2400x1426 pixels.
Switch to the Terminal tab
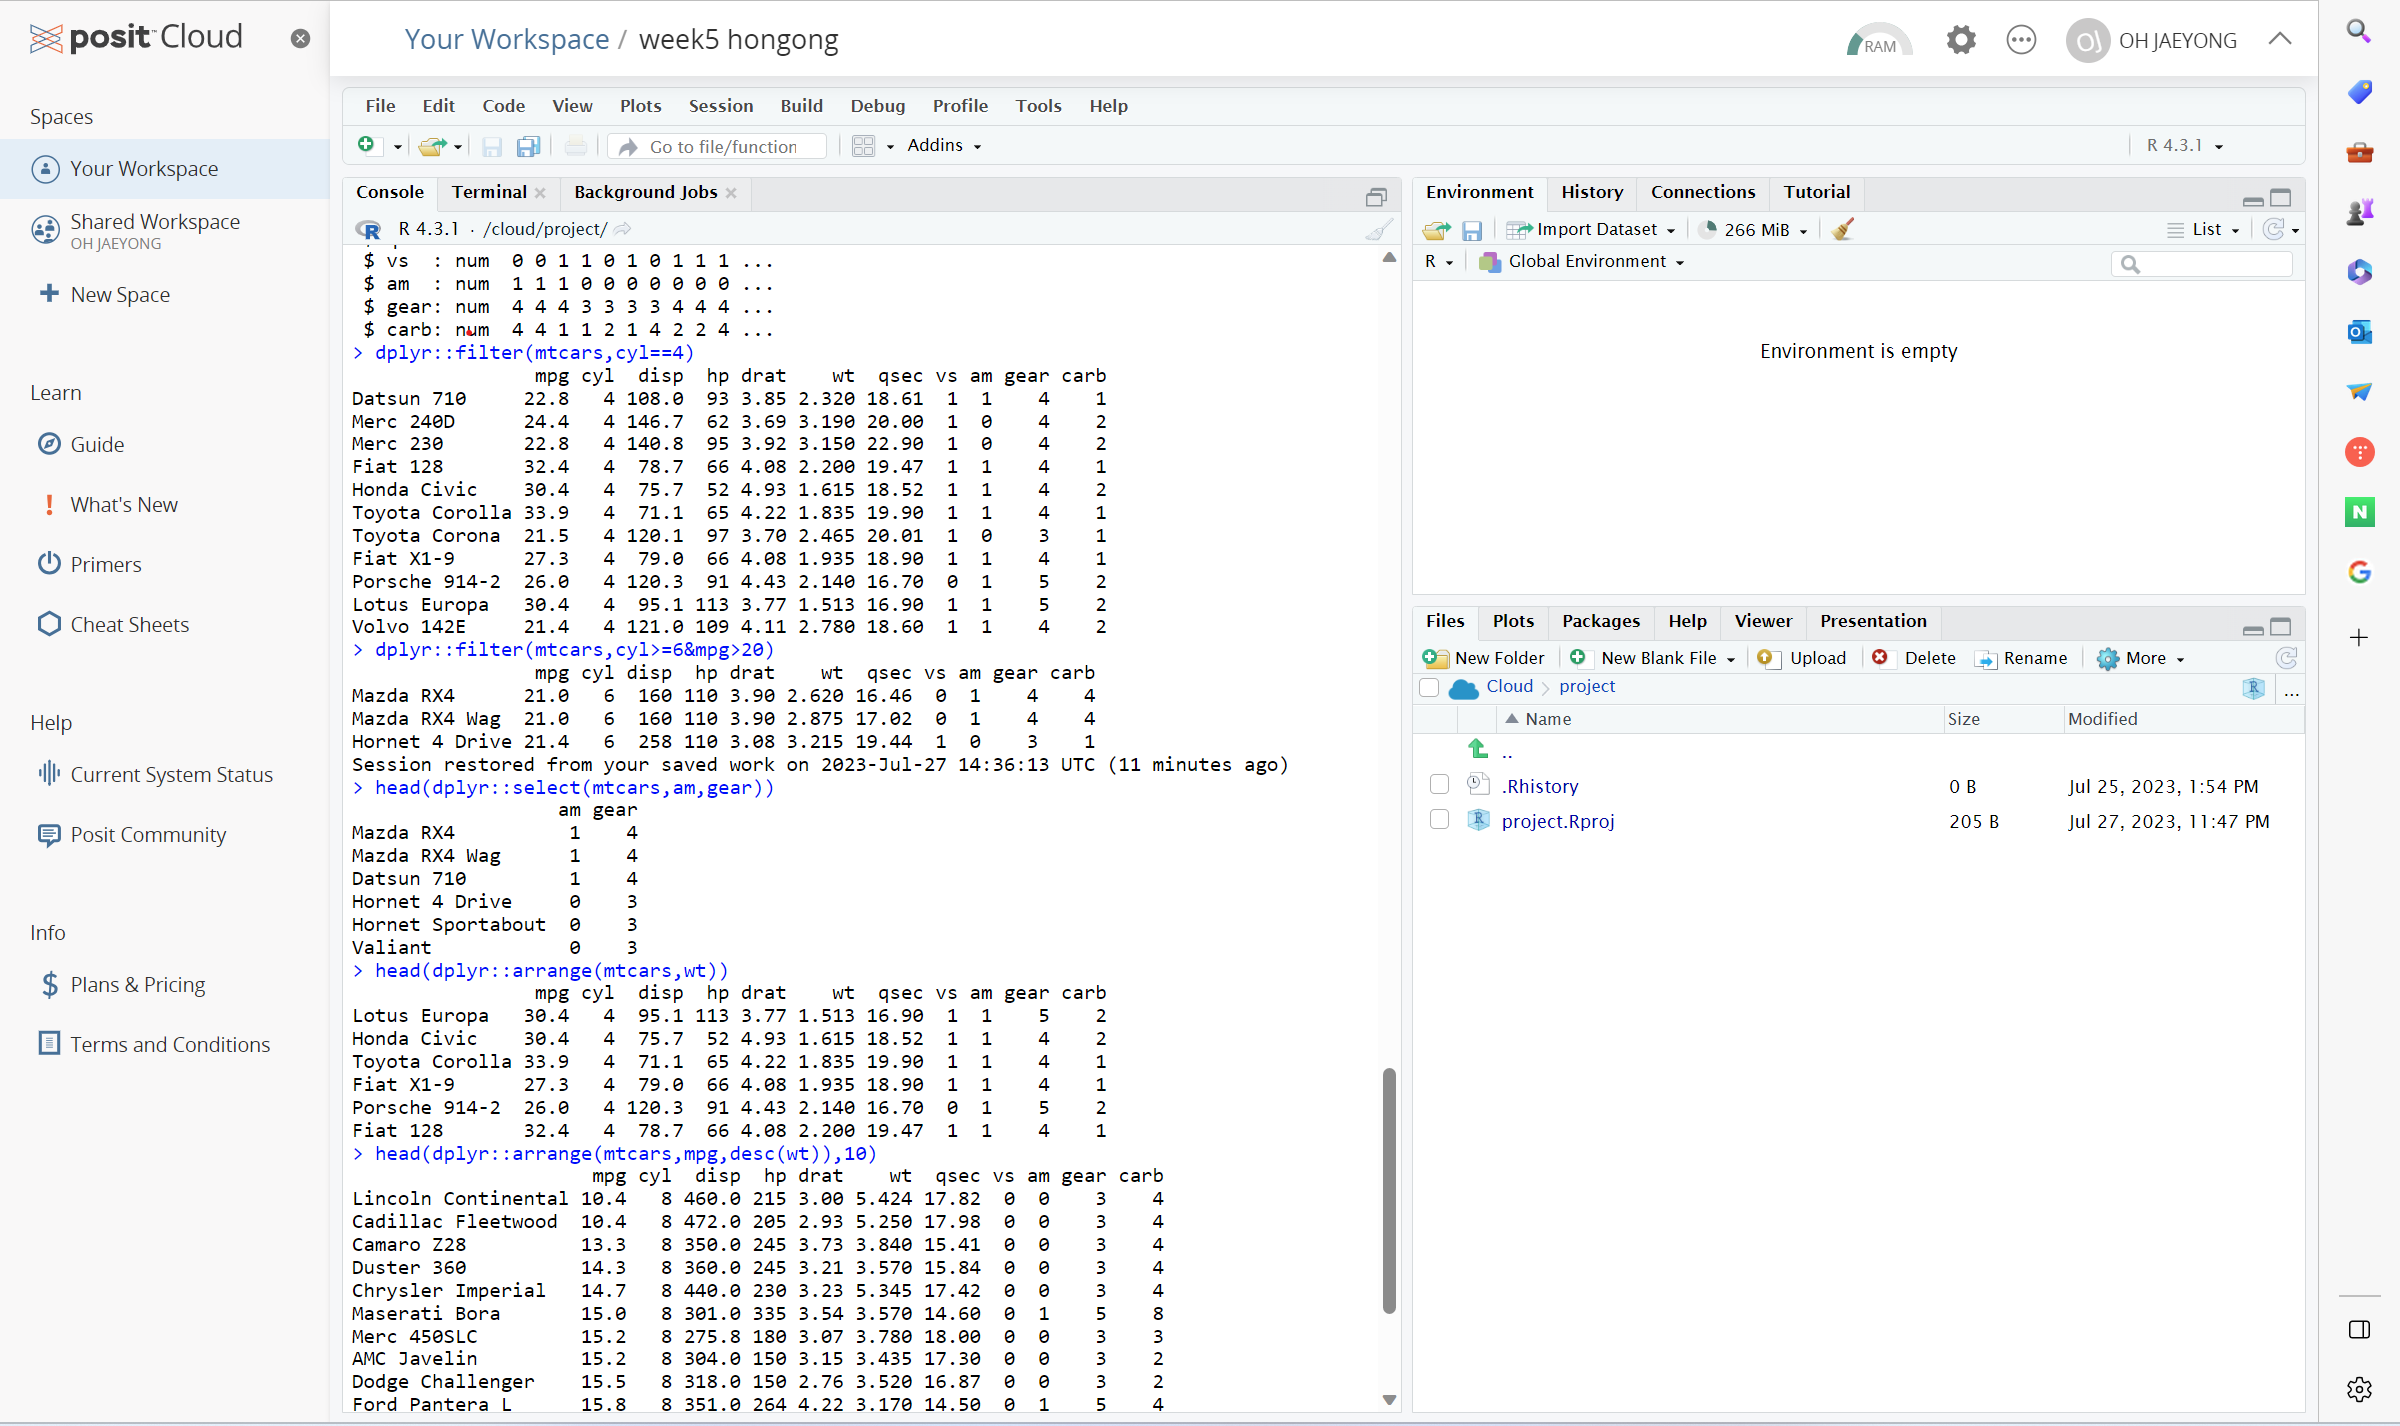(x=488, y=192)
